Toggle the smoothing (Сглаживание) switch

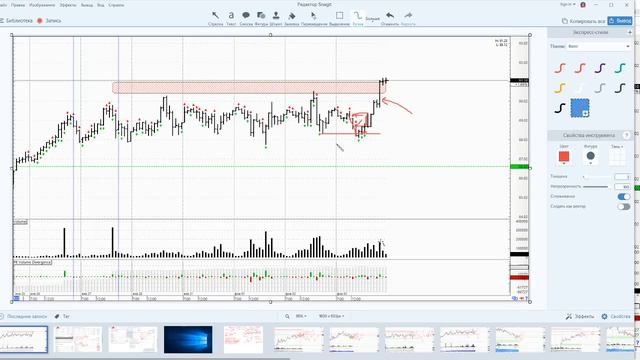coord(623,197)
